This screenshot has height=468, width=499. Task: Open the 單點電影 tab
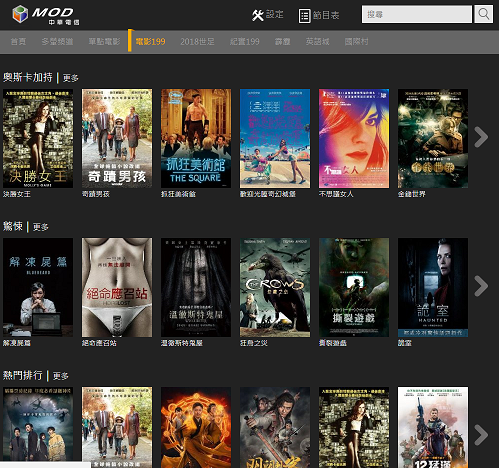pyautogui.click(x=104, y=42)
